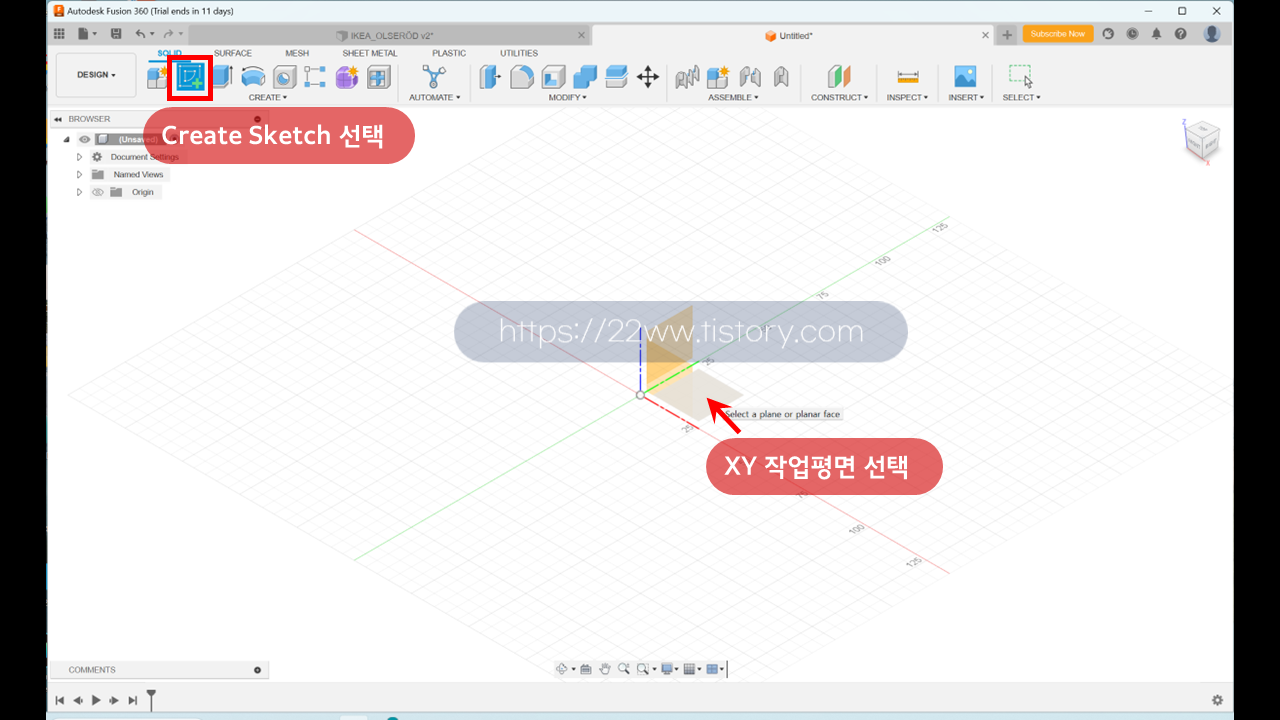
Task: Collapse the Unsaved root component node
Action: tap(67, 140)
